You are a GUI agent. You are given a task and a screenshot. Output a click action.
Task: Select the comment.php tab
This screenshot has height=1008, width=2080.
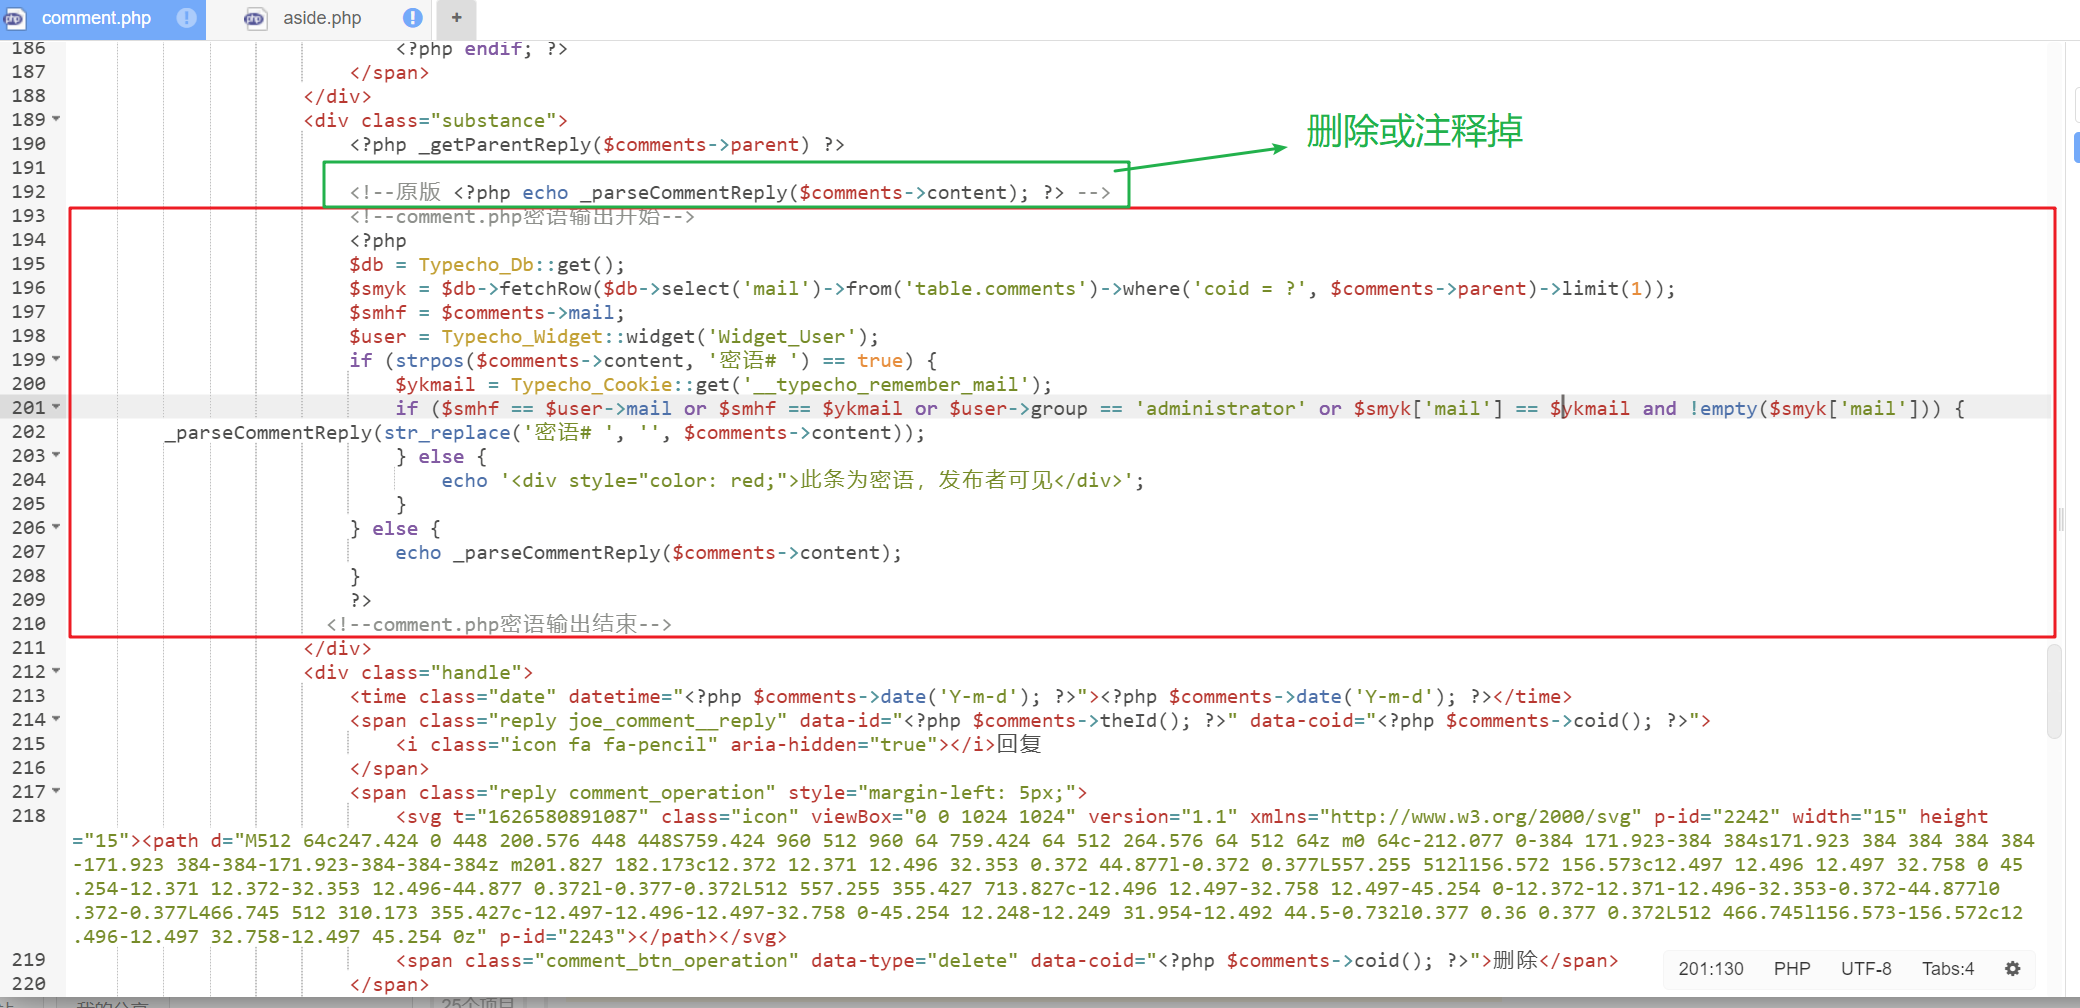coord(96,18)
